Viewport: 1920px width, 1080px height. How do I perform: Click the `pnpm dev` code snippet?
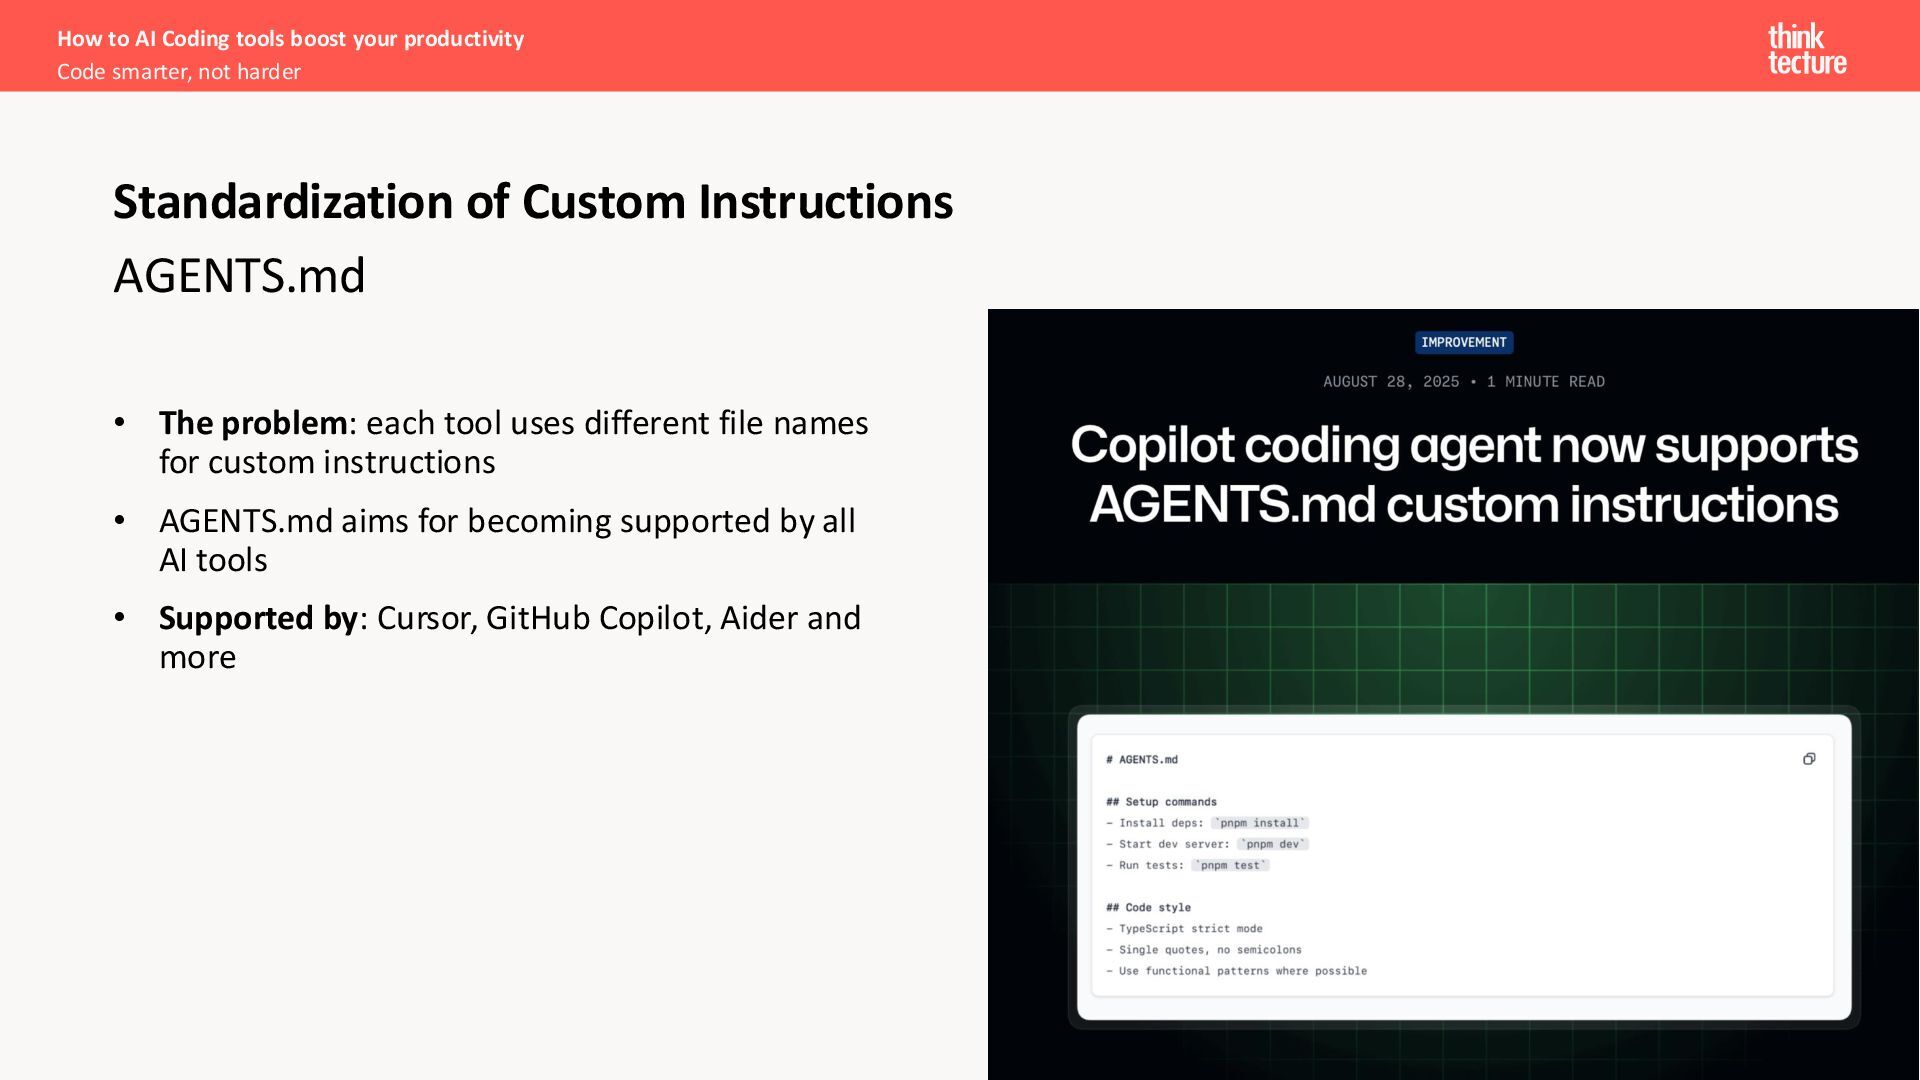tap(1272, 844)
